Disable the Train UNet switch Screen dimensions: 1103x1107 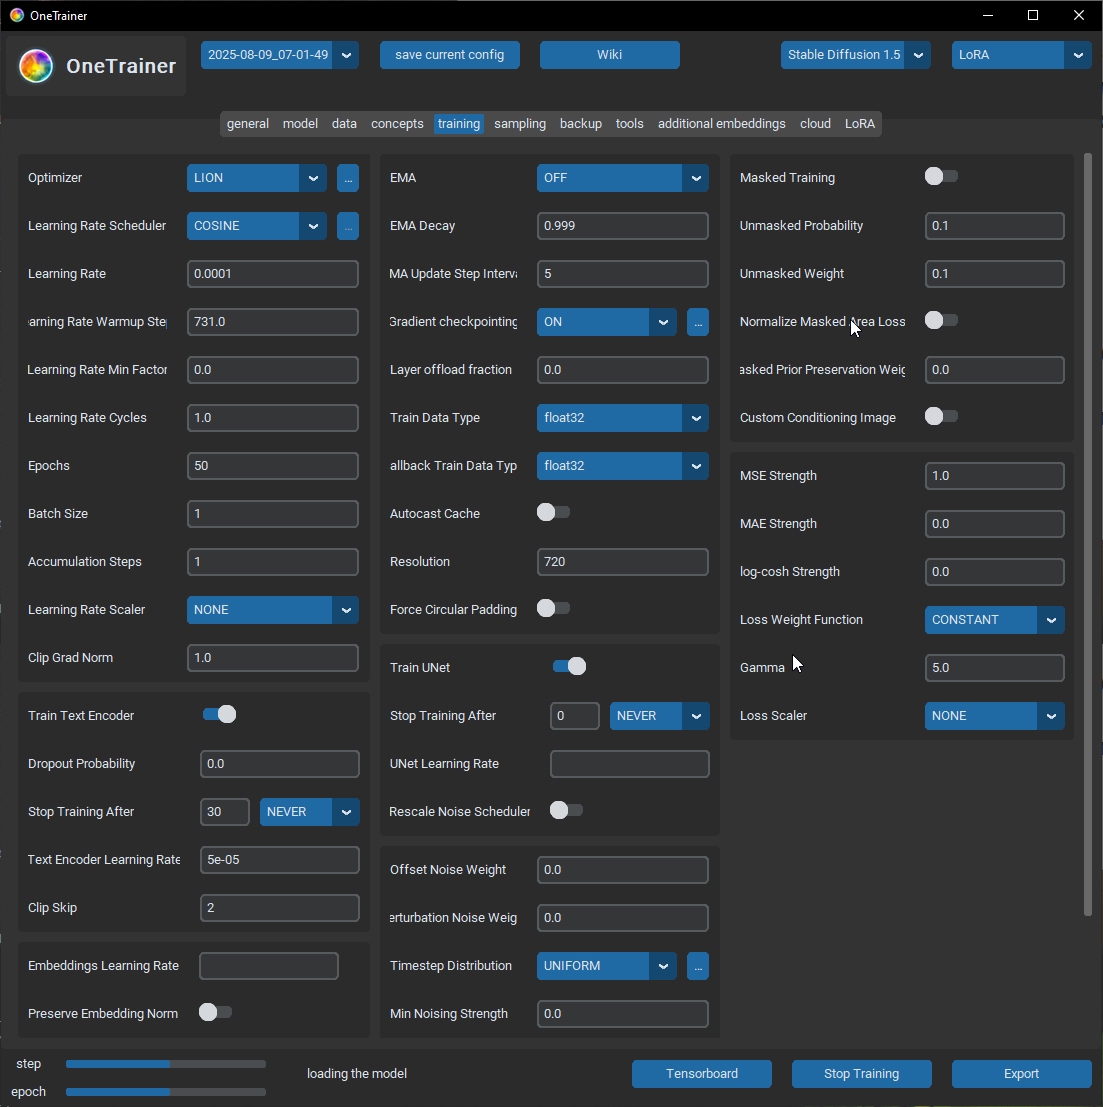569,666
